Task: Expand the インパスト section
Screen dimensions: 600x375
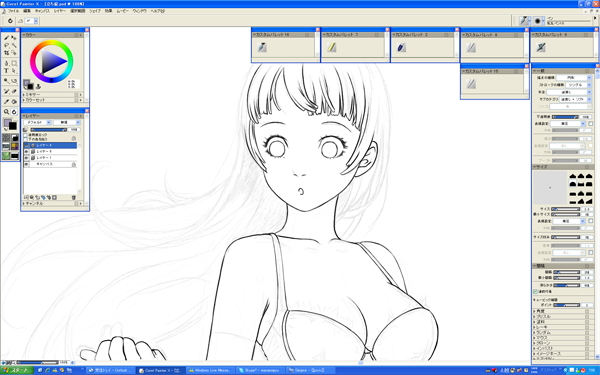Action: tap(535, 348)
